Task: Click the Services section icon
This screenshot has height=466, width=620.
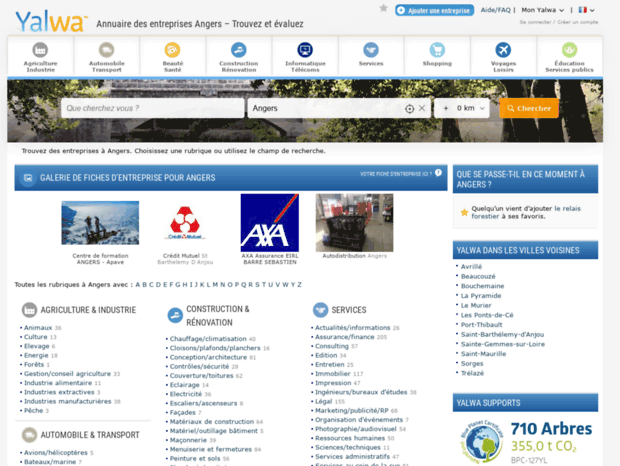Action: (x=320, y=310)
